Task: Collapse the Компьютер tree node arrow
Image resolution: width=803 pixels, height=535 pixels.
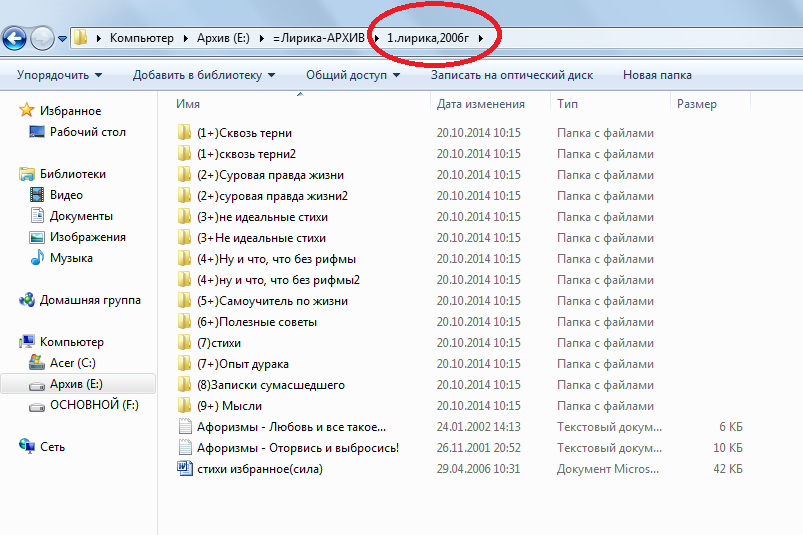Action: click(9, 342)
